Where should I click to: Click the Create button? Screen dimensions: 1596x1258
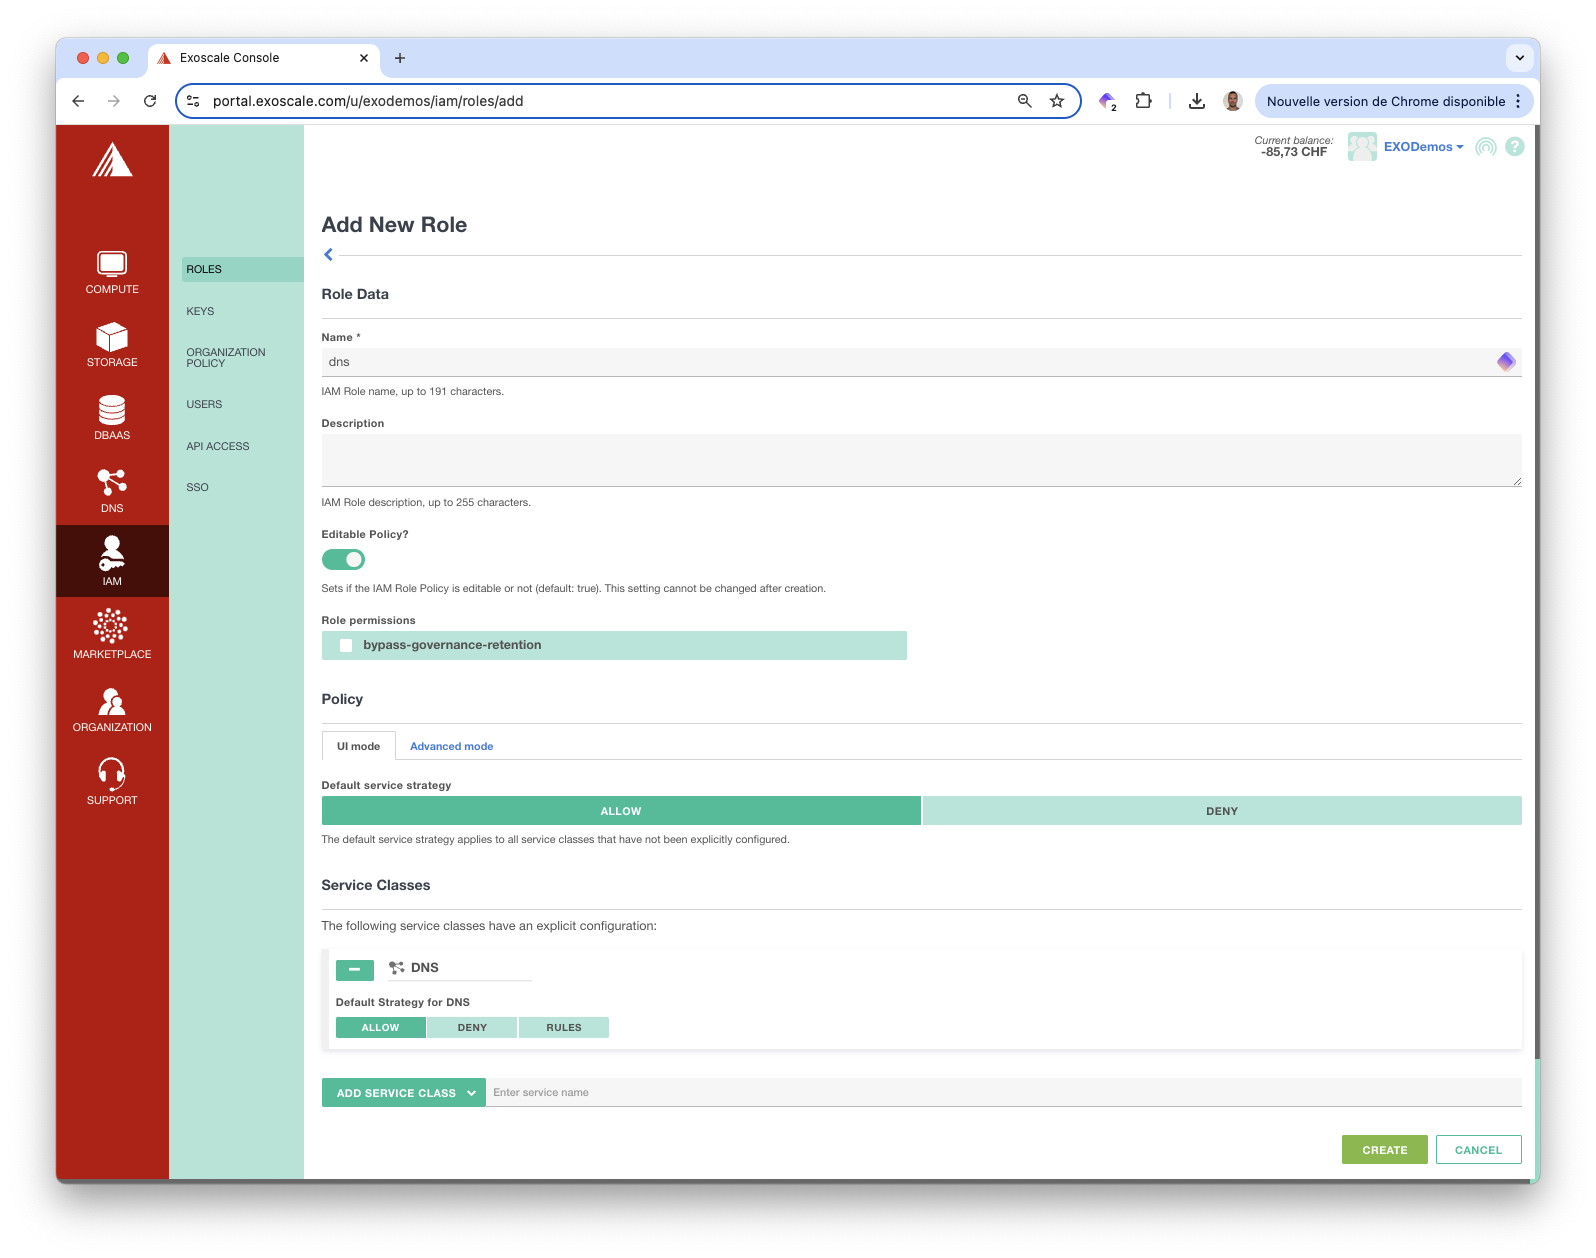point(1384,1150)
